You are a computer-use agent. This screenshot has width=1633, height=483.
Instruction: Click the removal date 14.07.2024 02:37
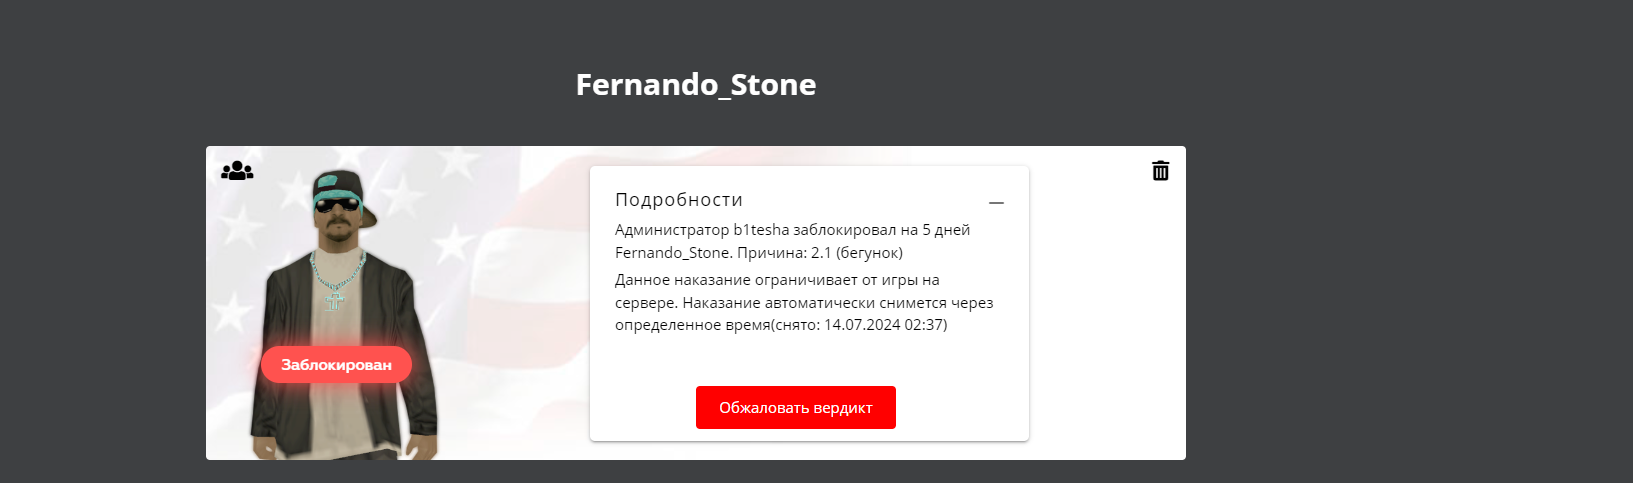click(884, 325)
